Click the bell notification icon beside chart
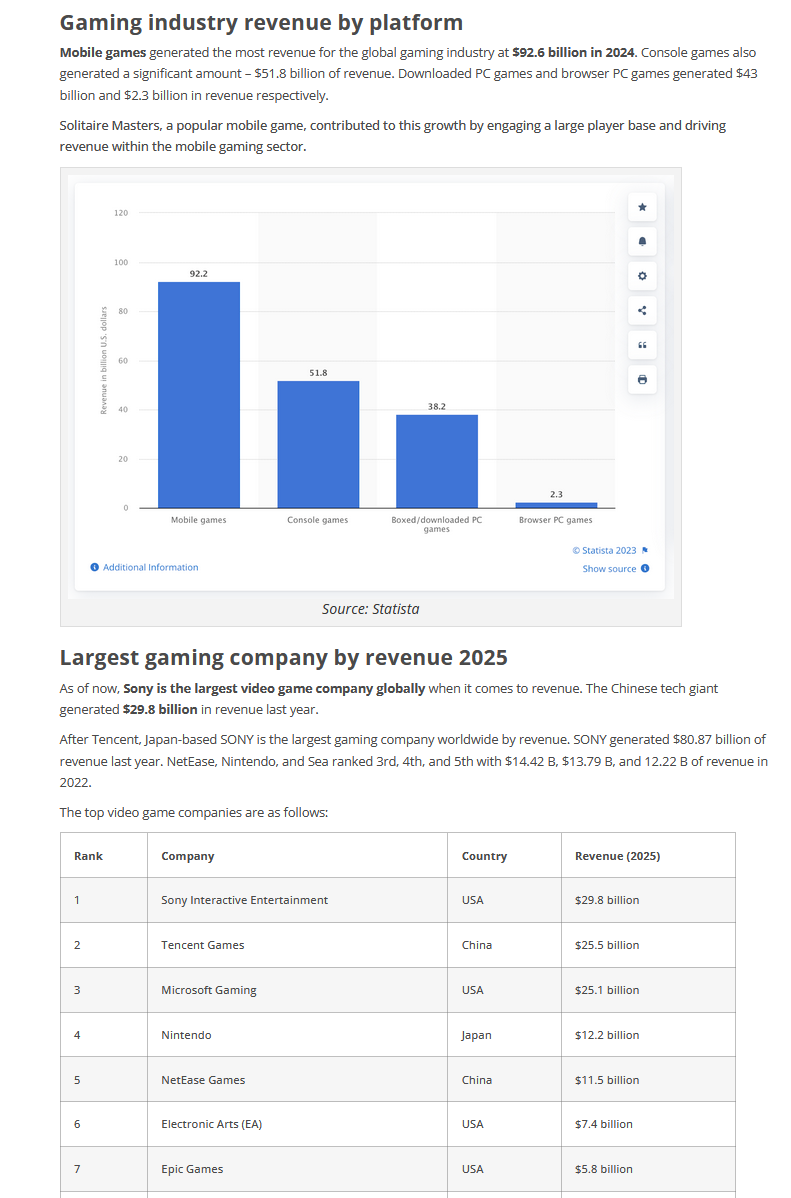Screen dimensions: 791x1198 (642, 241)
